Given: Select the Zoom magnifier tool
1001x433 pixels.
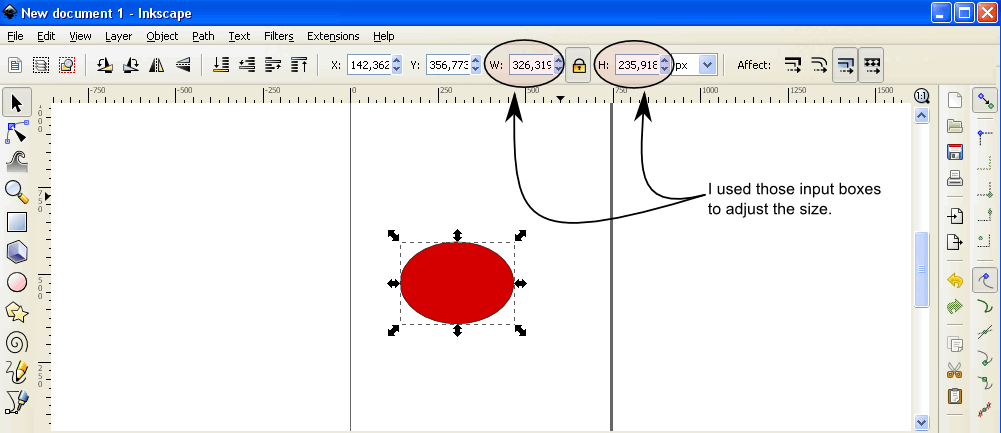Looking at the screenshot, I should point(17,191).
